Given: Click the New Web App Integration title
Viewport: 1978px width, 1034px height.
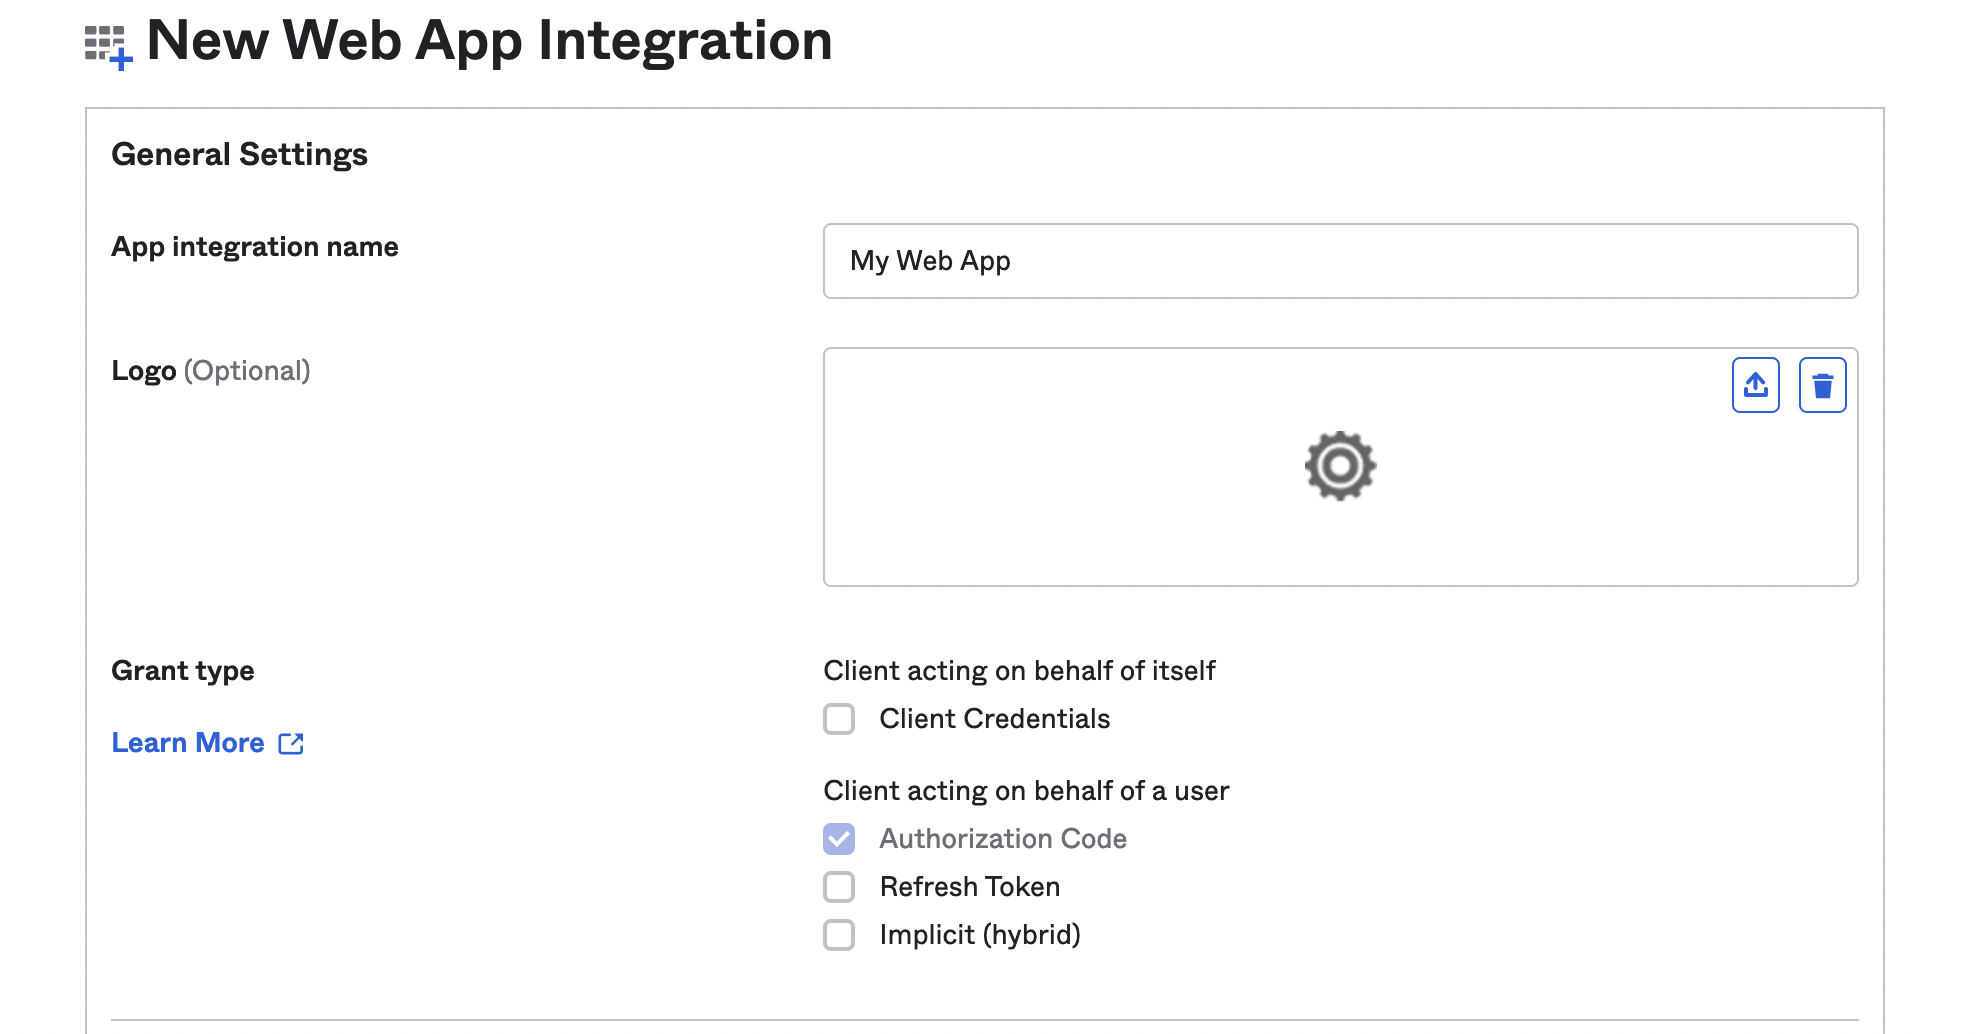Looking at the screenshot, I should 490,41.
